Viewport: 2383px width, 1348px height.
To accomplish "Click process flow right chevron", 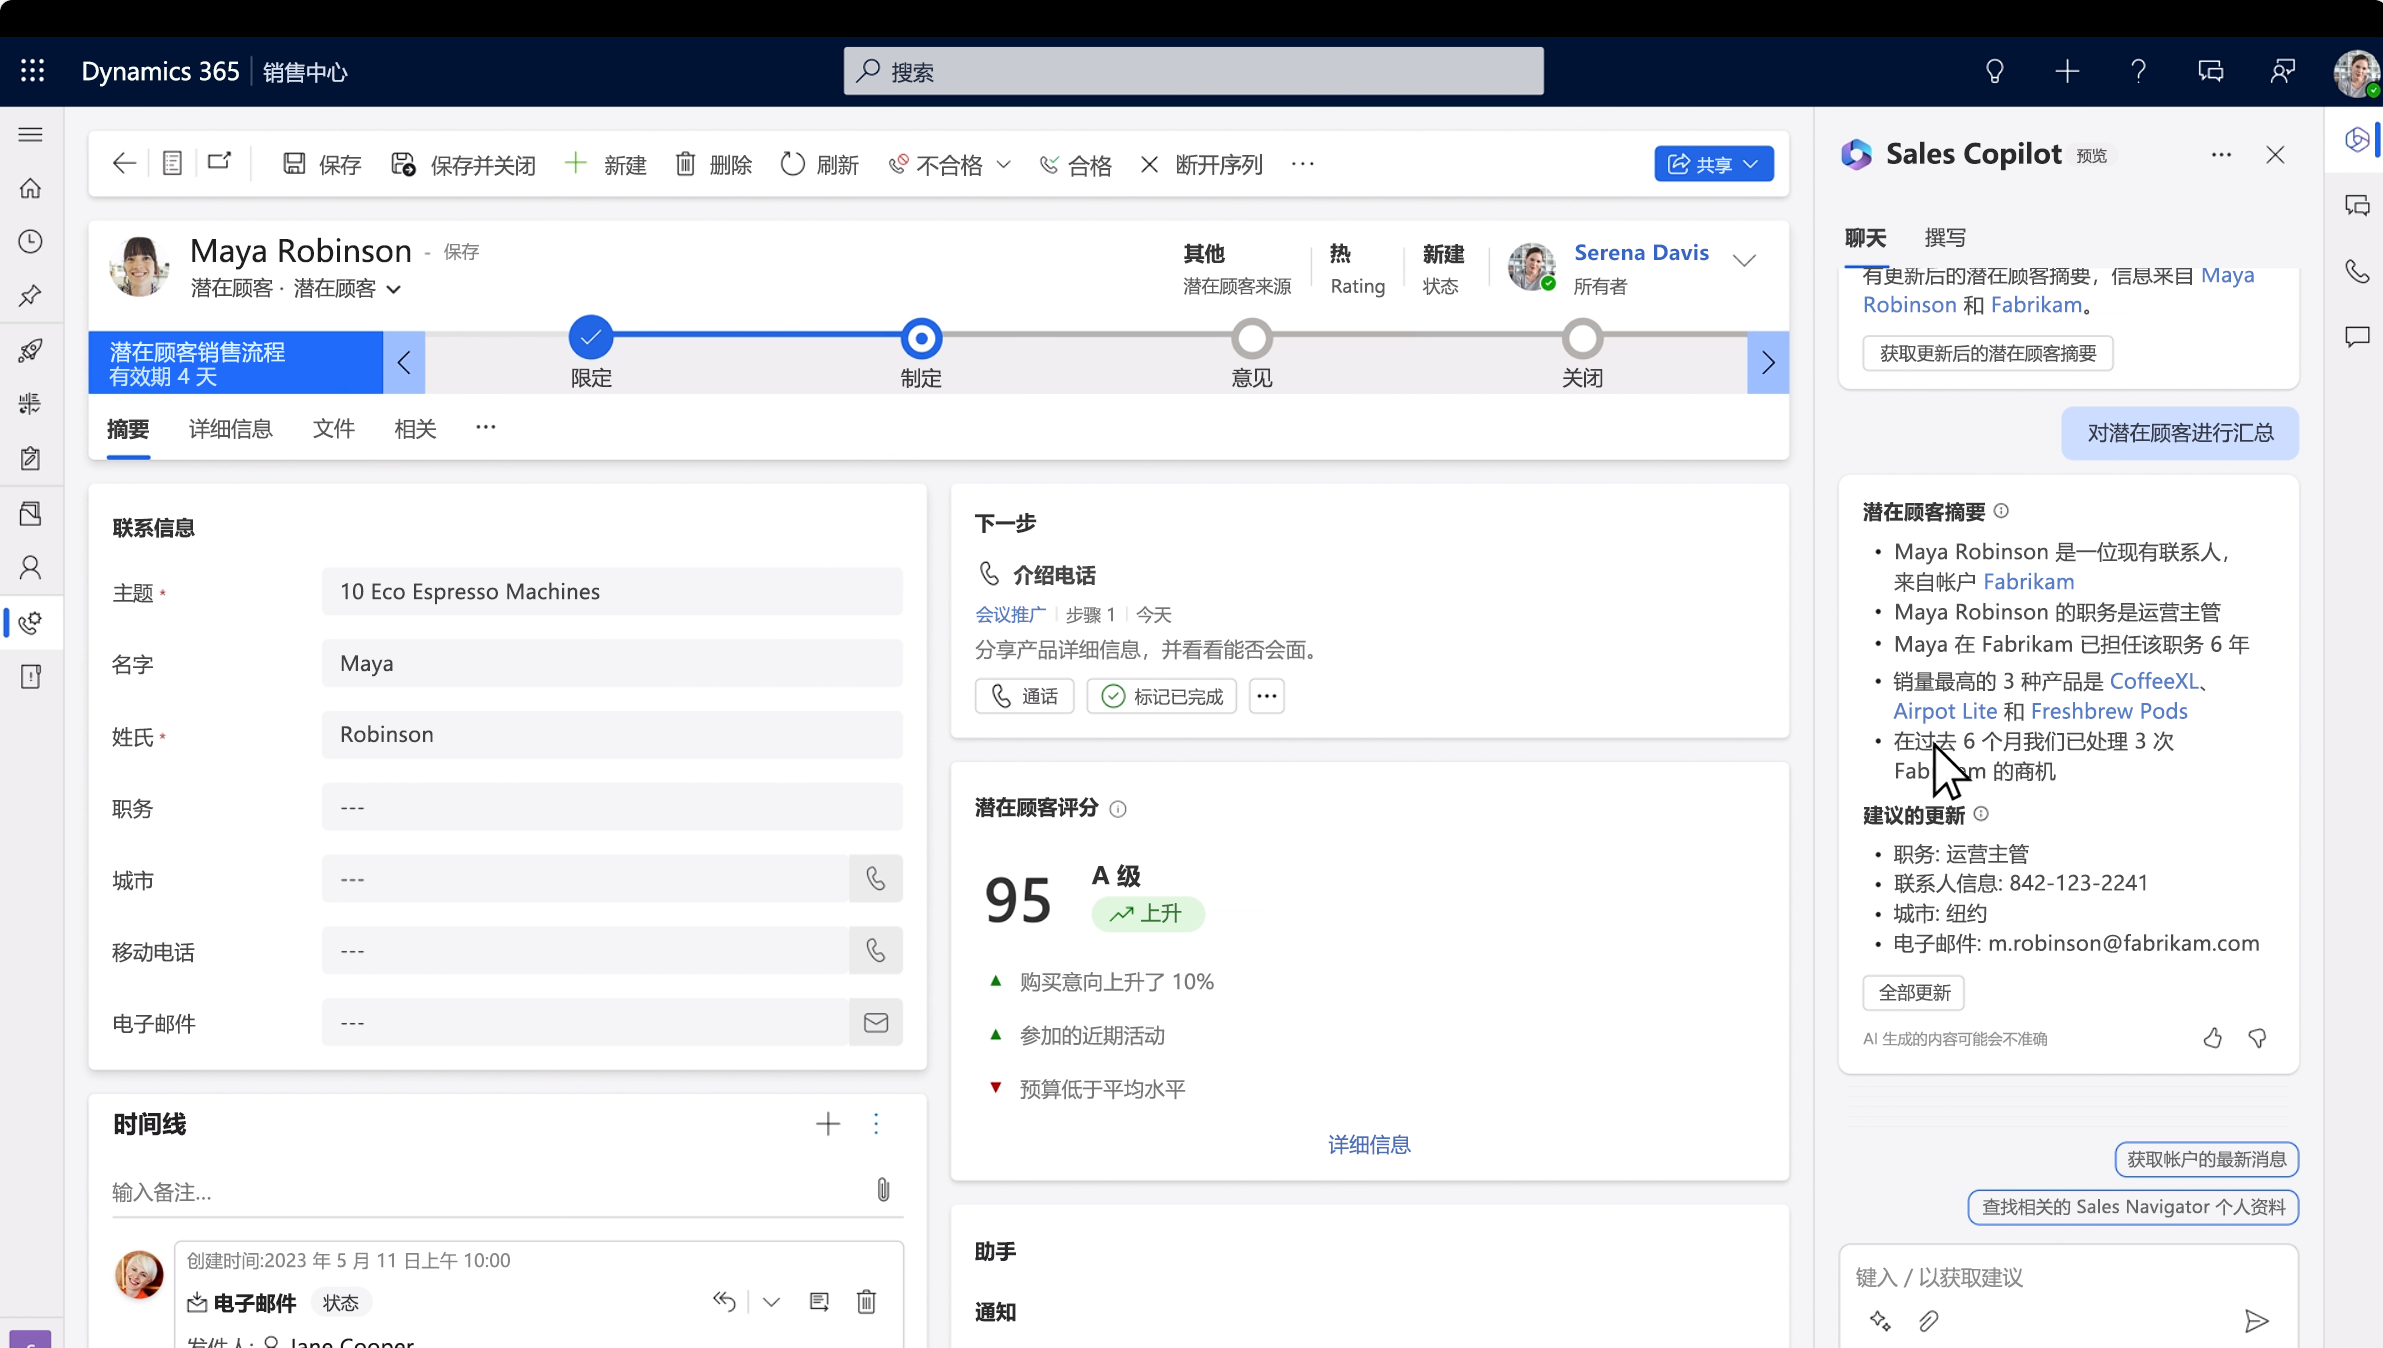I will pos(1768,362).
